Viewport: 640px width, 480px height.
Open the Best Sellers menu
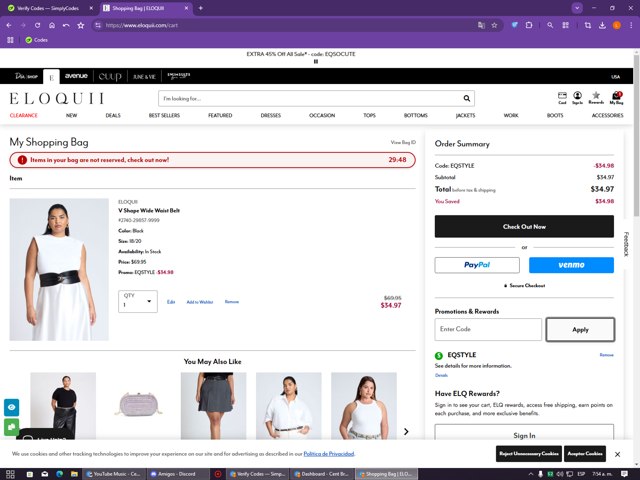click(164, 116)
